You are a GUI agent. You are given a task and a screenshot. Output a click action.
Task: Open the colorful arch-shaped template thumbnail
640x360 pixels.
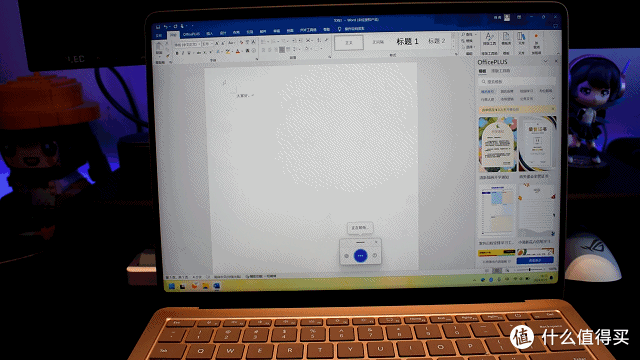click(497, 144)
